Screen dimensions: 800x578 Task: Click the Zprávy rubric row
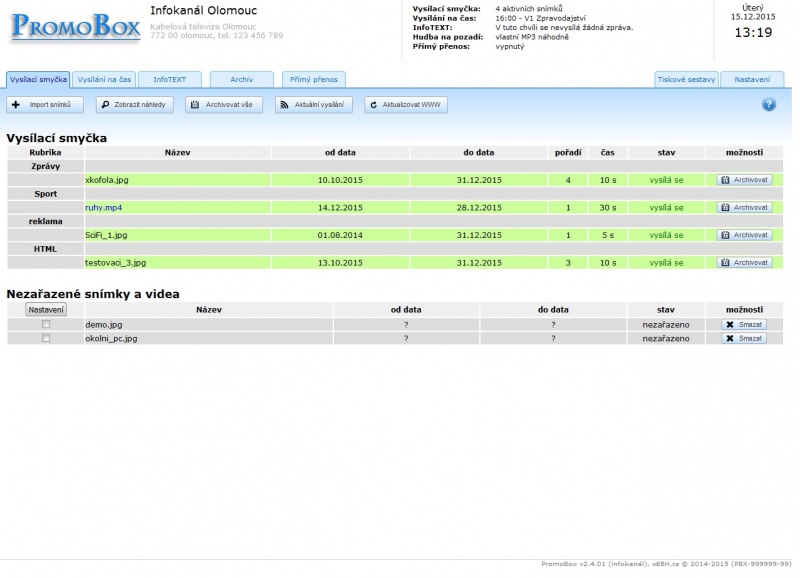pos(395,166)
